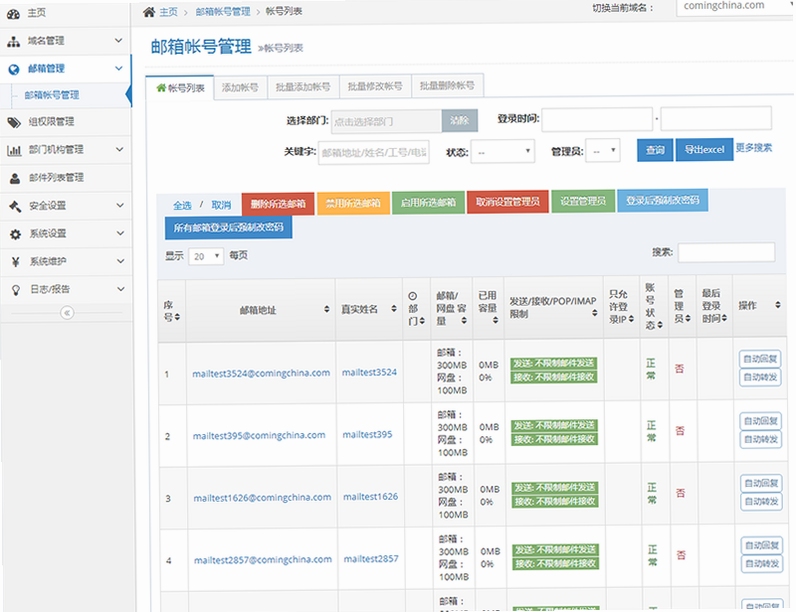Click the 组权限管理 tags icon
This screenshot has height=612, width=796.
14,122
